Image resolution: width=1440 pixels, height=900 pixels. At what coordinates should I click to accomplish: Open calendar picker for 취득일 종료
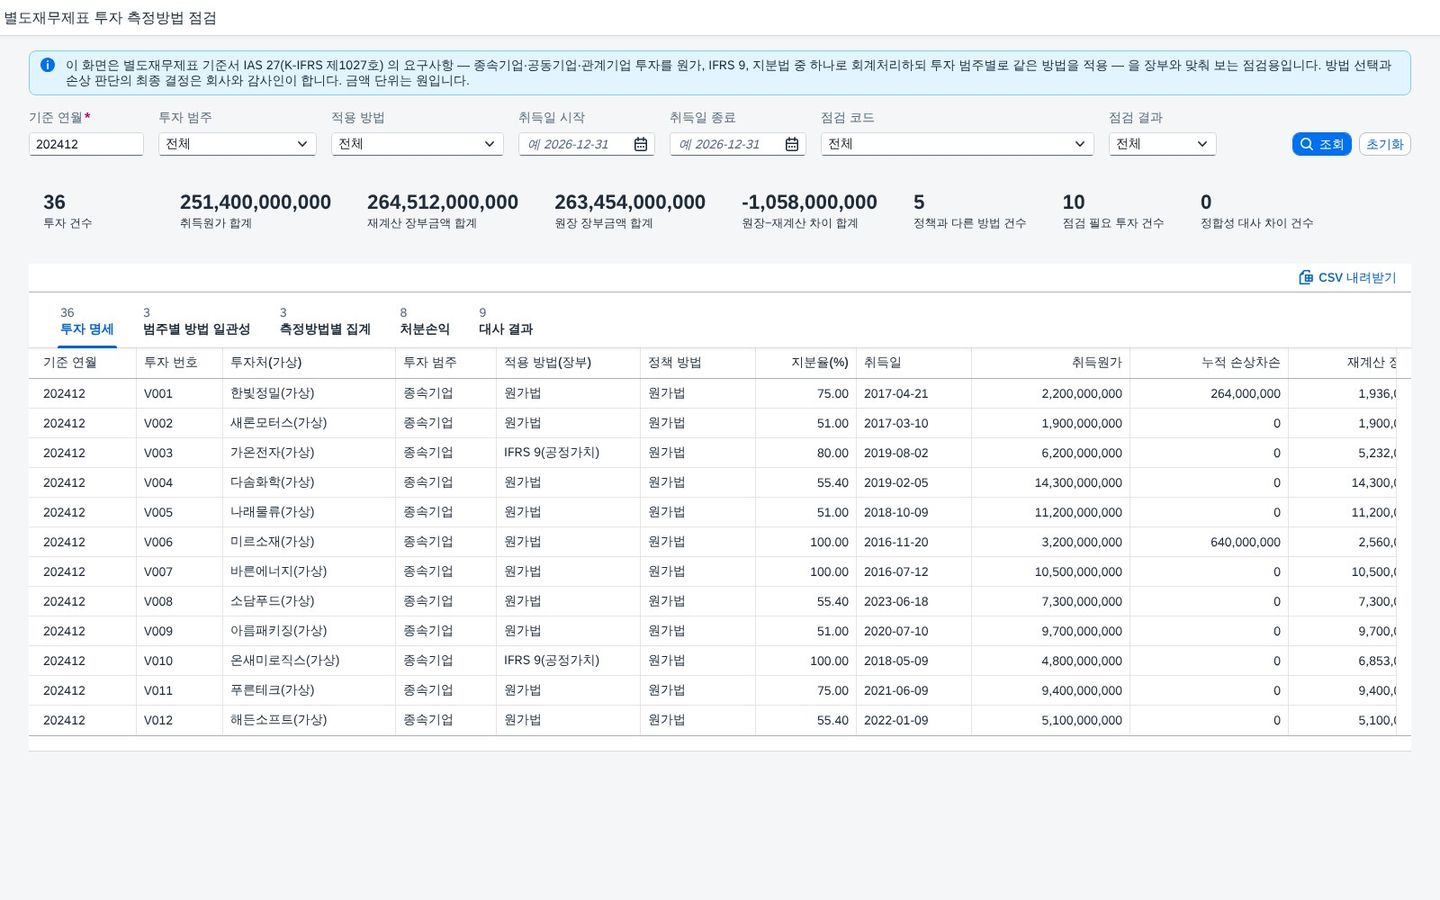pyautogui.click(x=792, y=144)
